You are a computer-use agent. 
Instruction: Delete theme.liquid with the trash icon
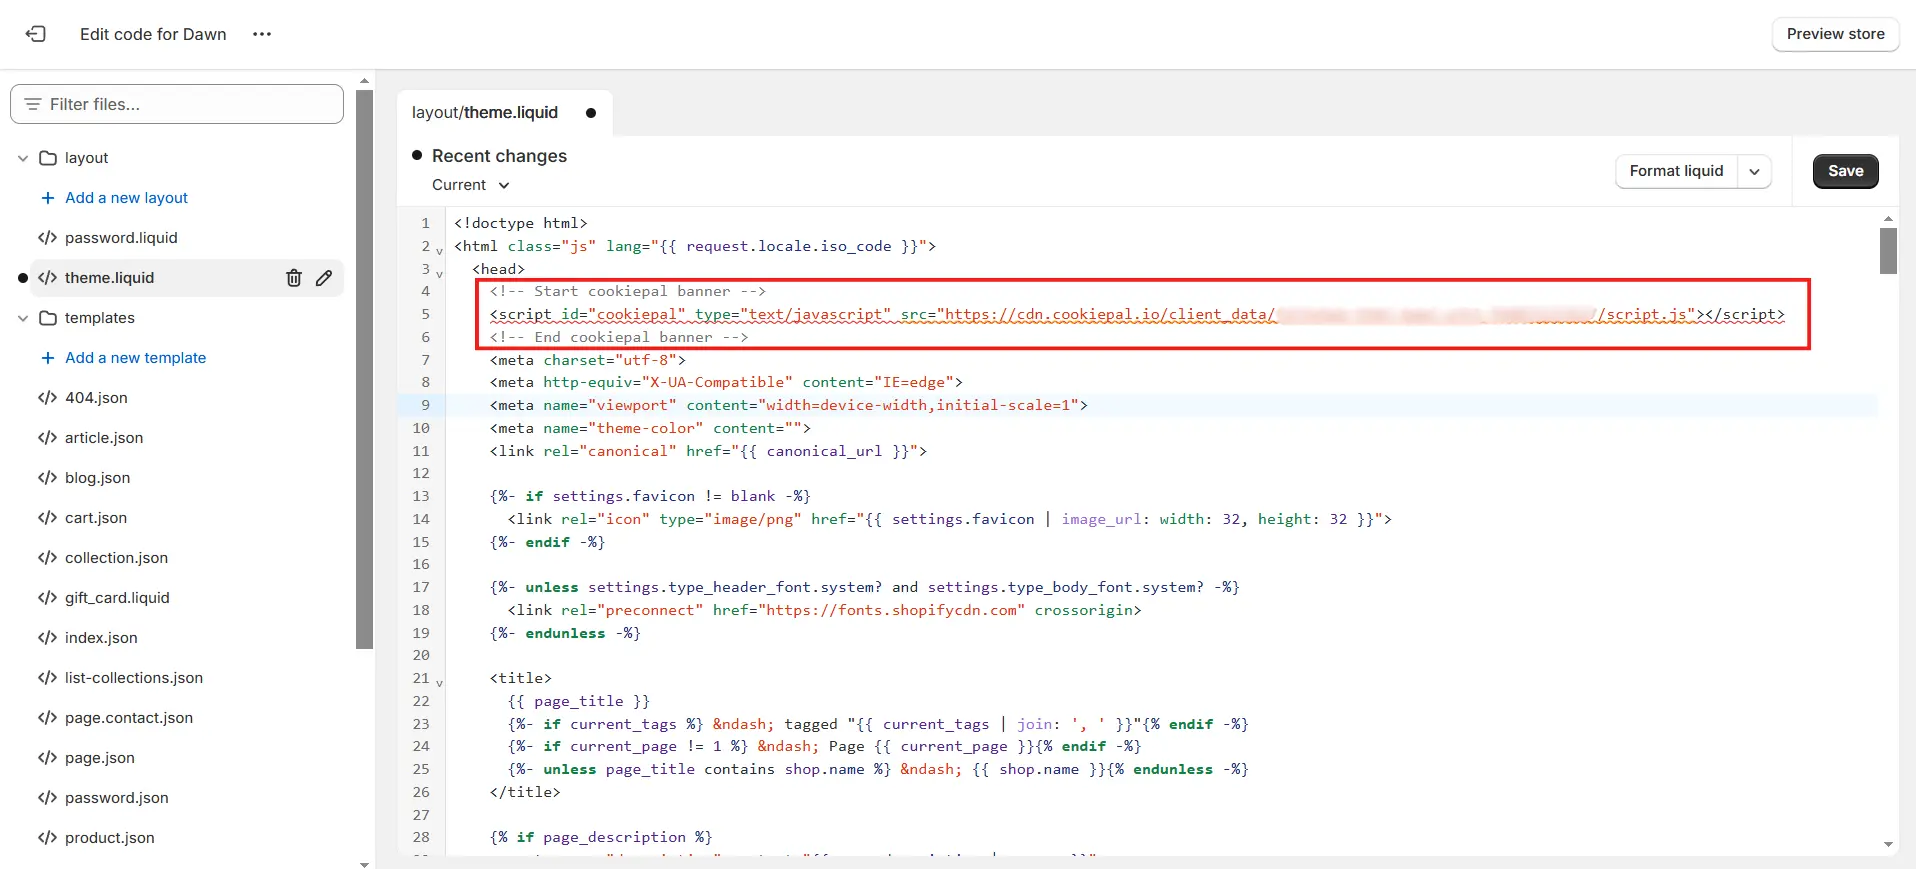[294, 278]
